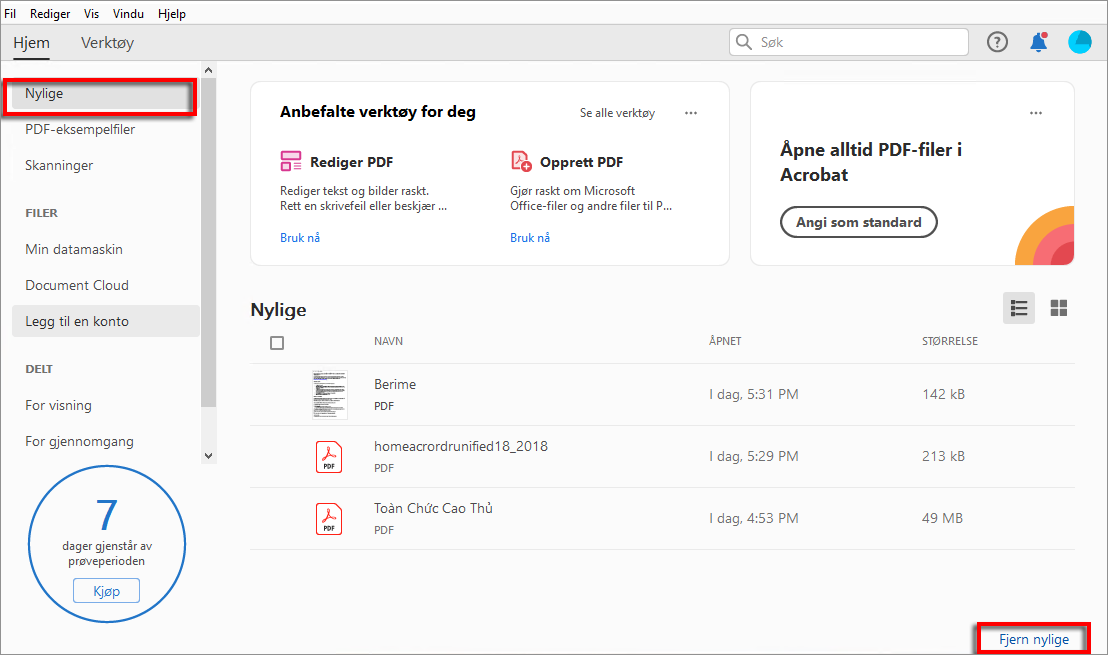Click the Fjern nylige link
The height and width of the screenshot is (655, 1108).
click(x=1034, y=639)
